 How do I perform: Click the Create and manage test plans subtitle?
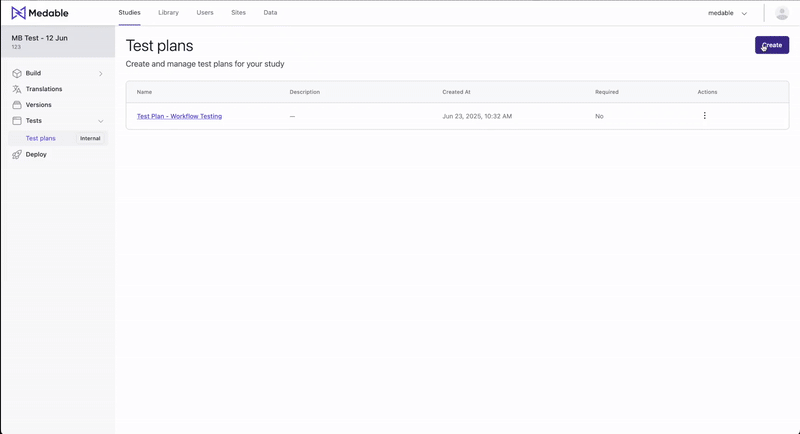pyautogui.click(x=205, y=64)
